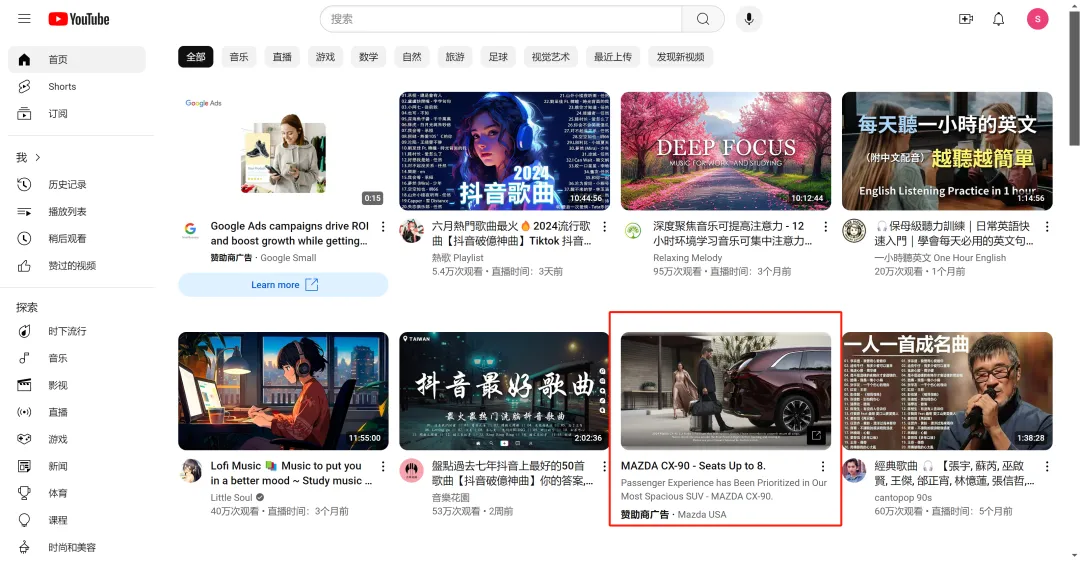
Task: Select the 直播 filter chip
Action: point(282,57)
